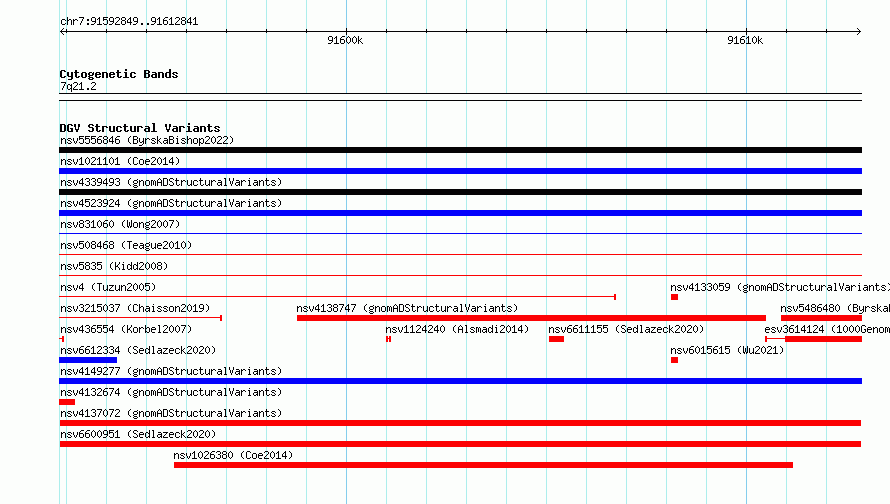Screen dimensions: 890x504
Task: Click the 7q21.2 band label
Action: [78, 86]
